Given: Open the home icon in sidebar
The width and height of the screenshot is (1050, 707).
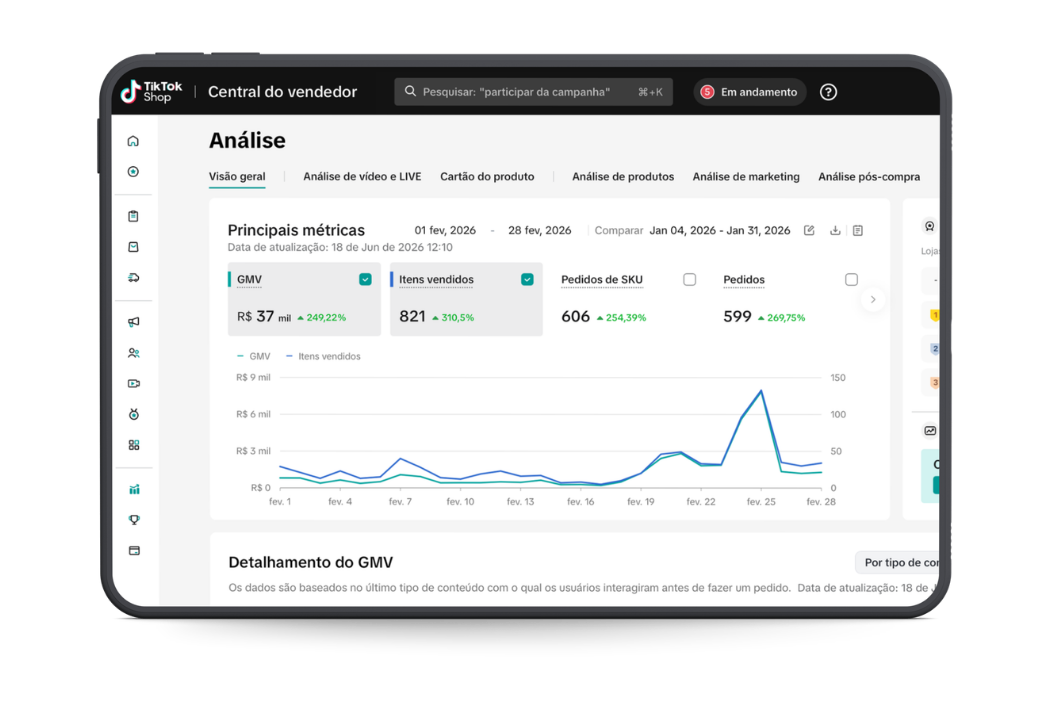Looking at the screenshot, I should 133,141.
